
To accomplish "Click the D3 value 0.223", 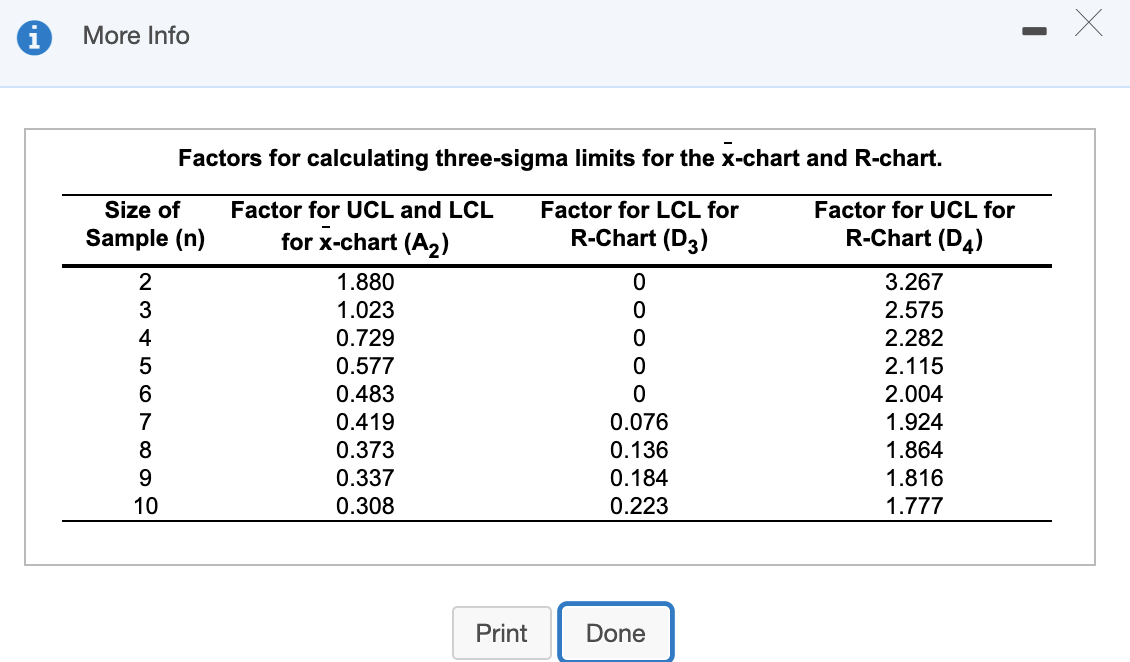I will [639, 506].
